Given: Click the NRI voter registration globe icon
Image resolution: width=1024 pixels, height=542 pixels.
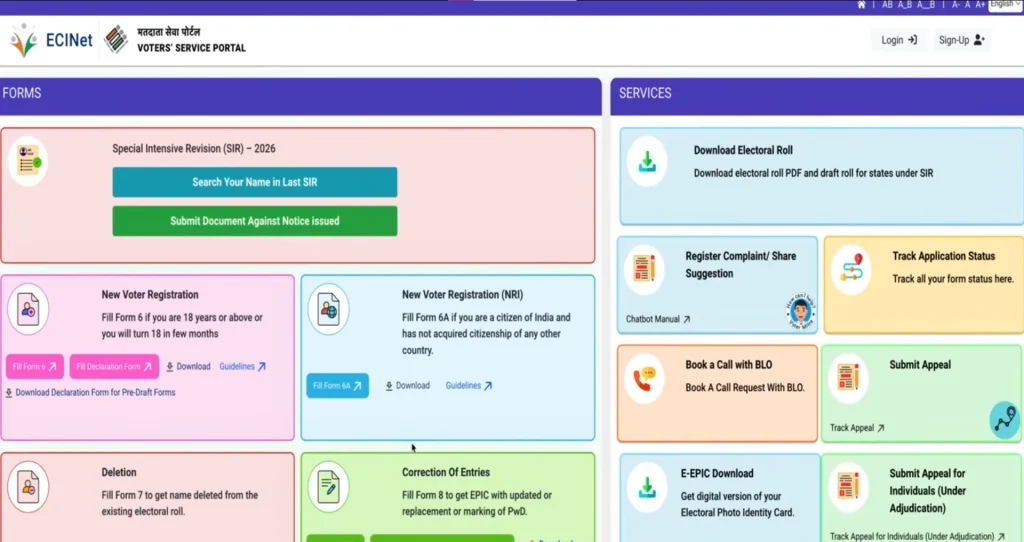Looking at the screenshot, I should pos(329,309).
